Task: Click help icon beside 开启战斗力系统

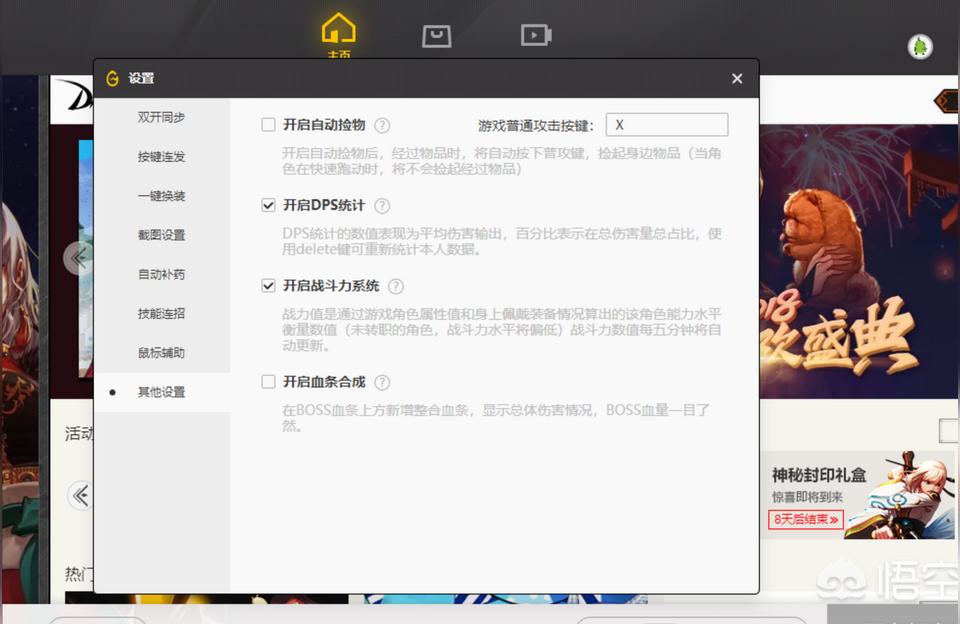Action: point(396,287)
